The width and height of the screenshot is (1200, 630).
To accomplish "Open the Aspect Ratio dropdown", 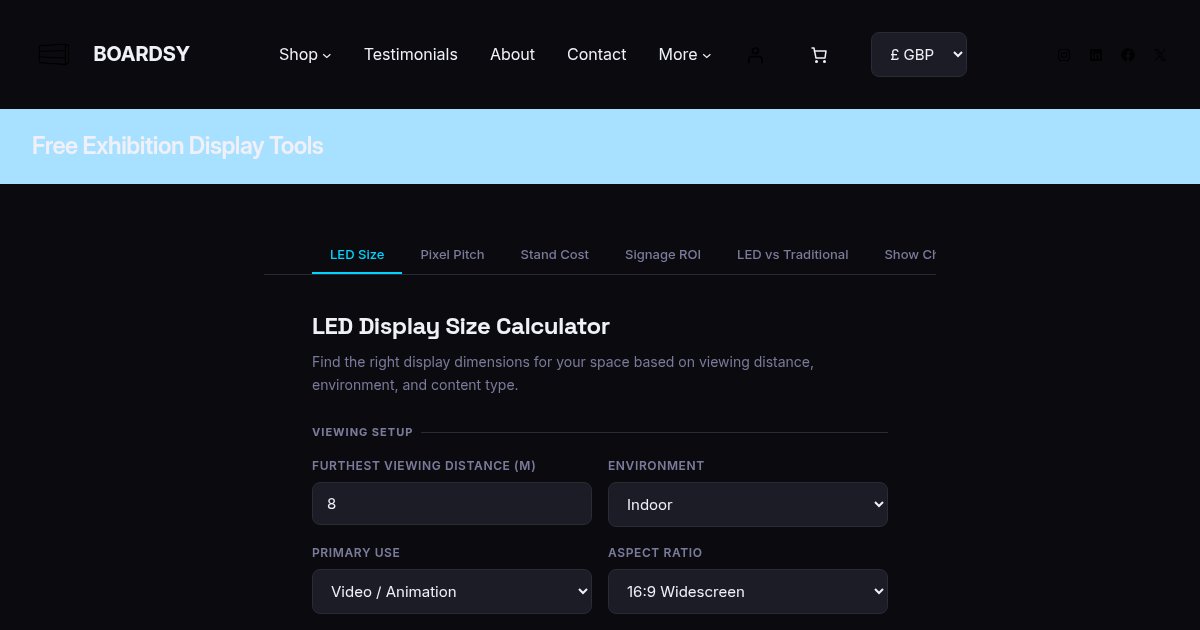I will point(748,591).
